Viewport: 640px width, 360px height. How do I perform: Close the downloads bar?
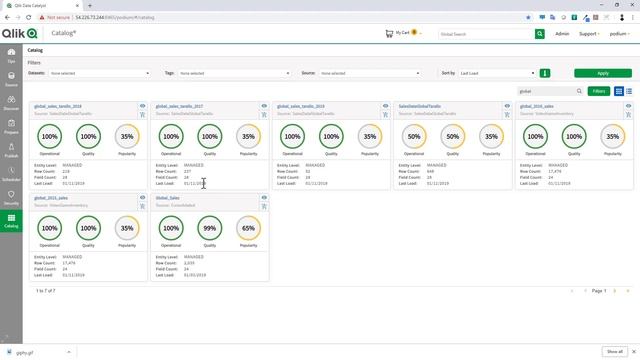[x=634, y=351]
